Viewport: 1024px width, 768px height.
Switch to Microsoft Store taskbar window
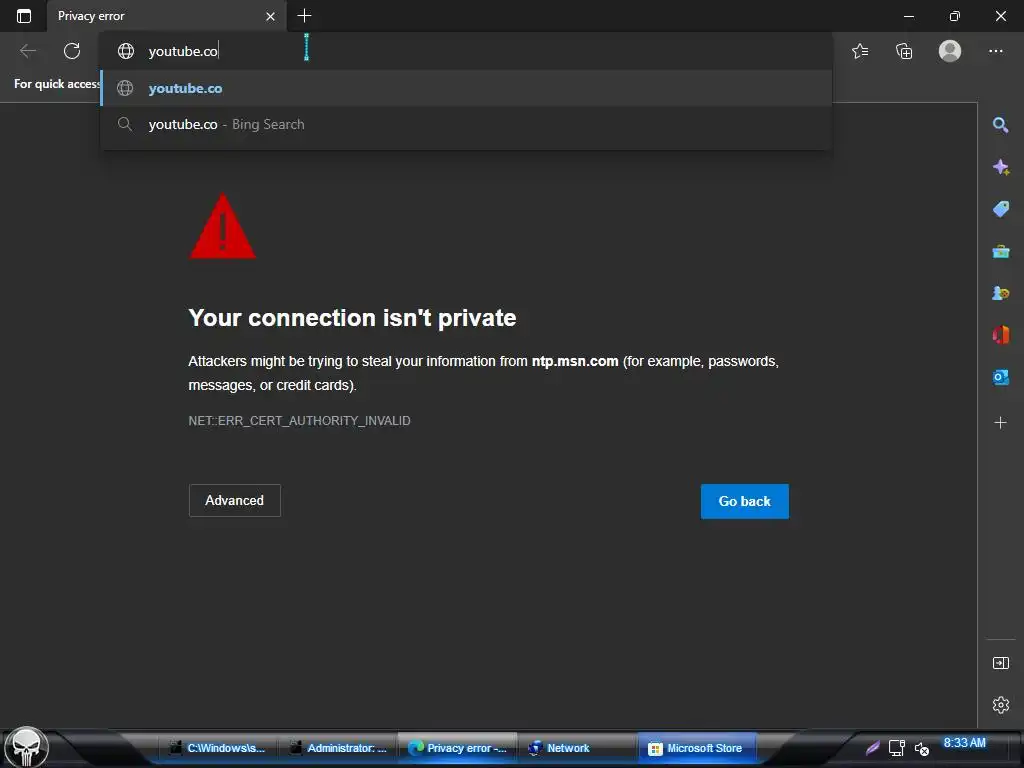click(696, 748)
